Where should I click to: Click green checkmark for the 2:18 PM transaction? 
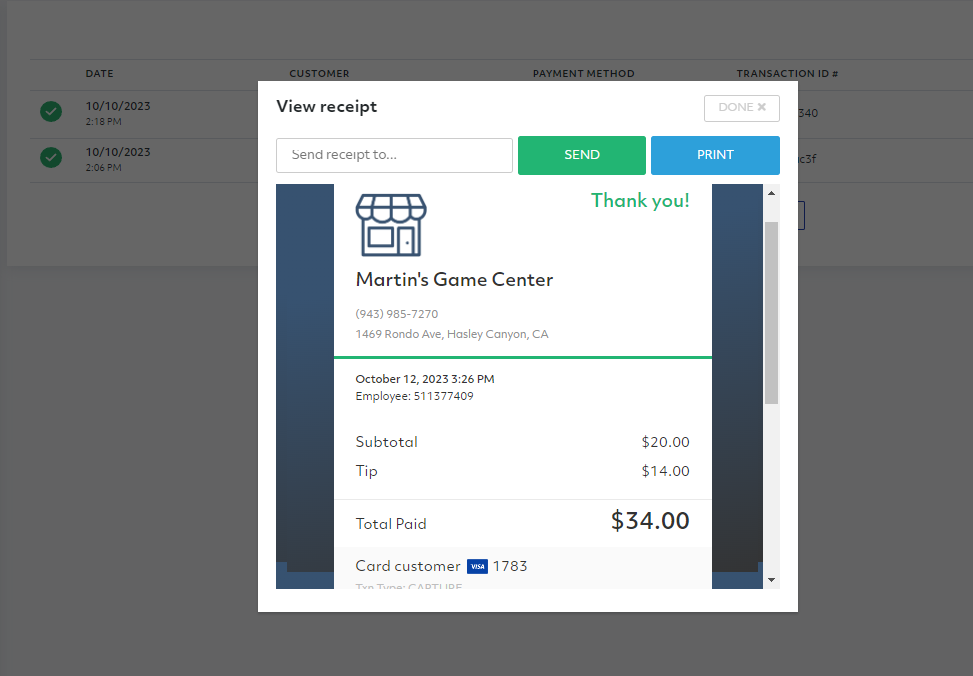(x=51, y=112)
